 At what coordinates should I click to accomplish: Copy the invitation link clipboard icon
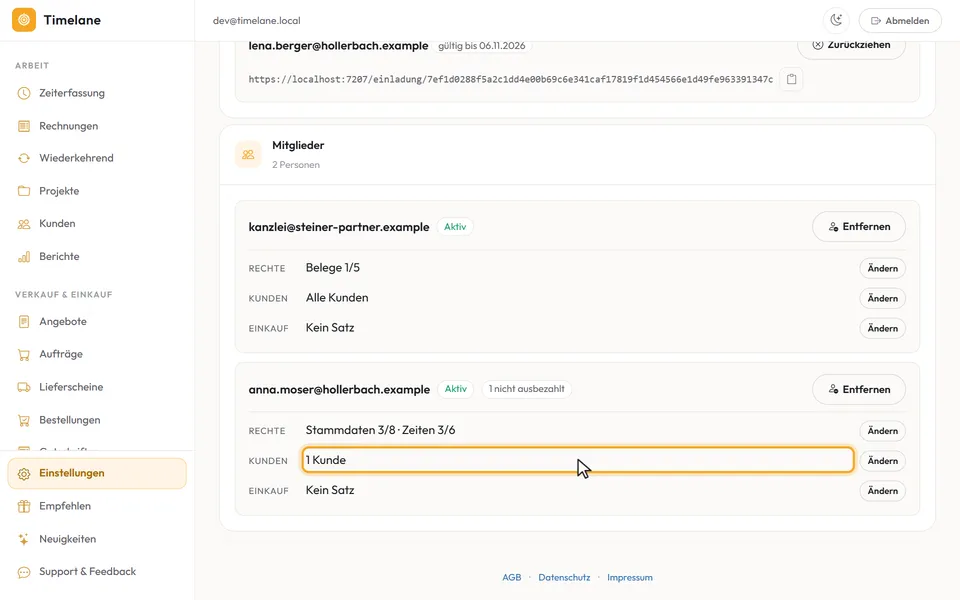tap(792, 79)
